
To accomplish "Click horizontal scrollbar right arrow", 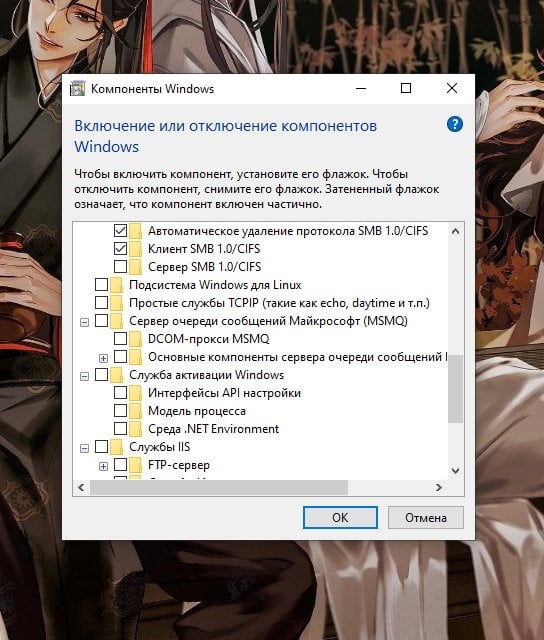I will point(439,487).
